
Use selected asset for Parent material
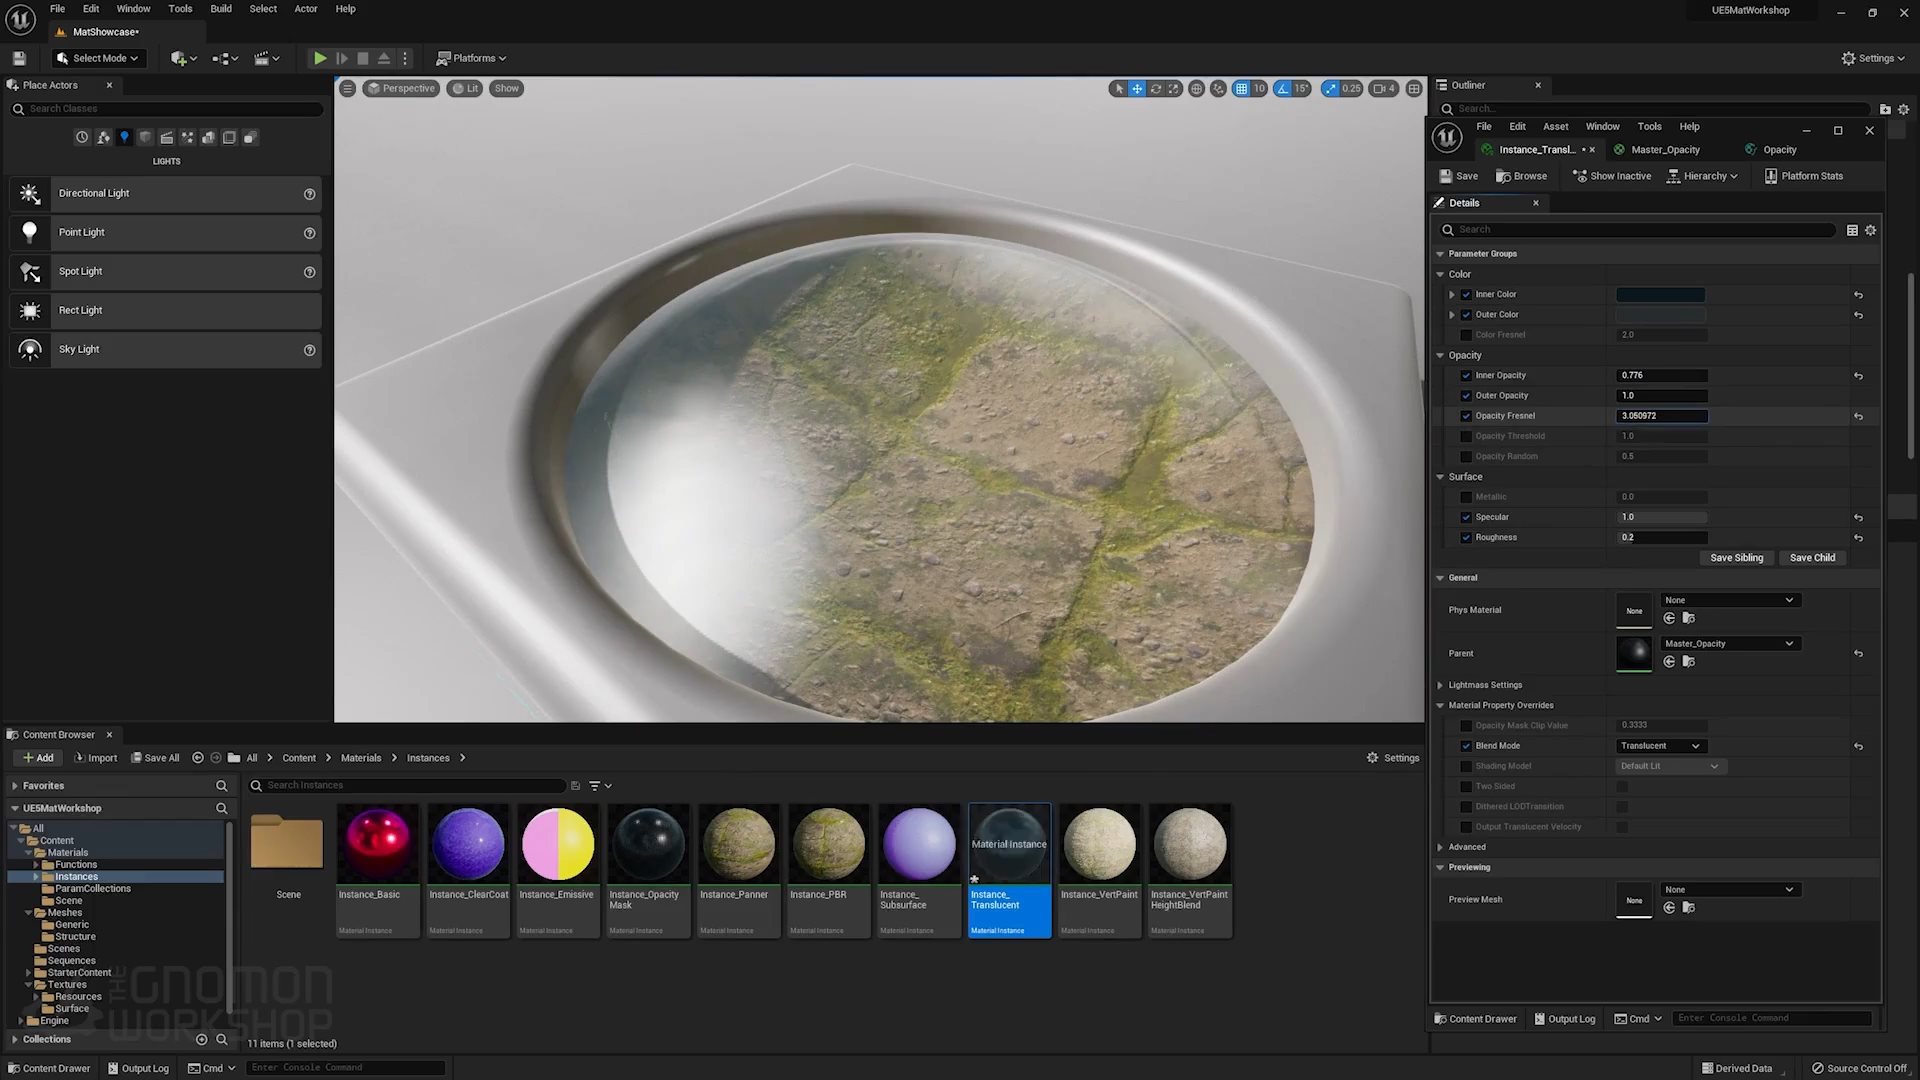click(x=1669, y=662)
